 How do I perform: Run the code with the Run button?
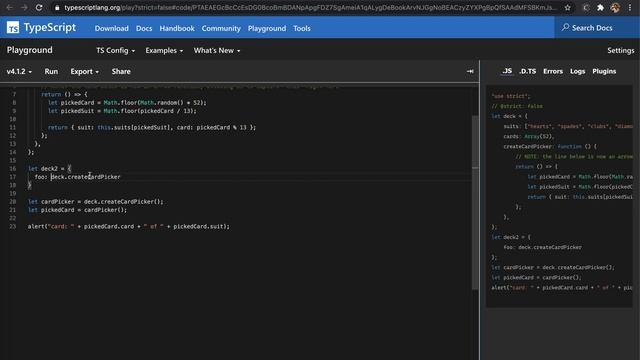click(x=51, y=71)
